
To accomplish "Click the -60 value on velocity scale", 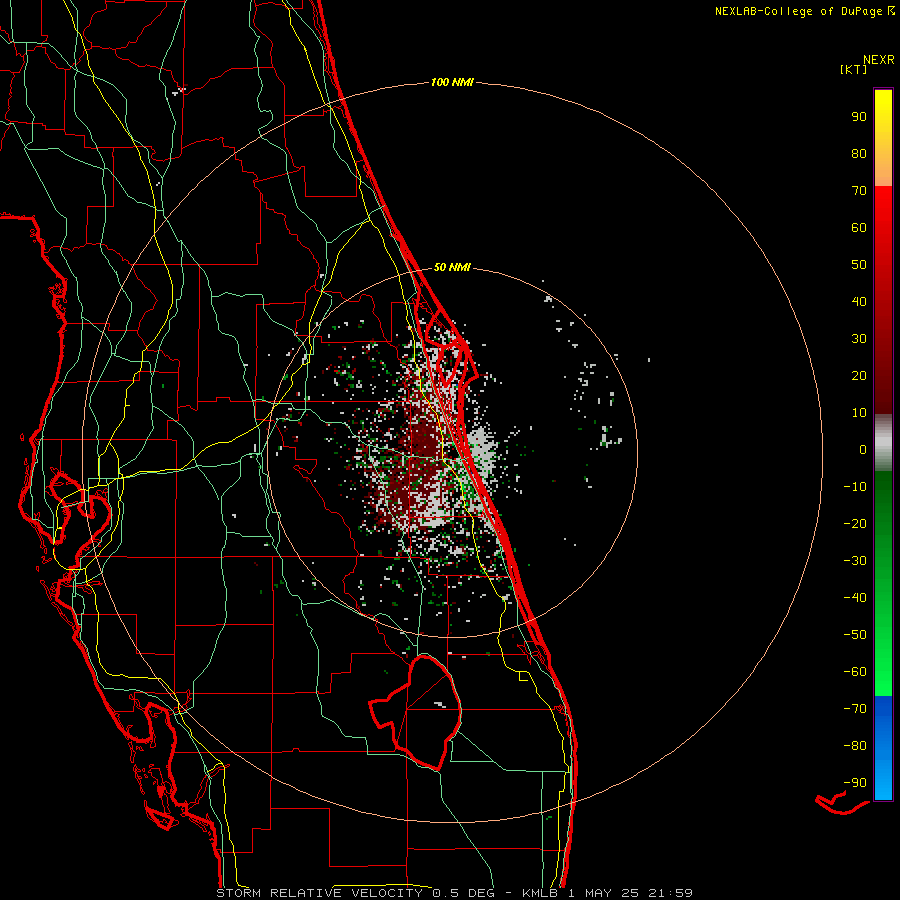I will [x=855, y=672].
